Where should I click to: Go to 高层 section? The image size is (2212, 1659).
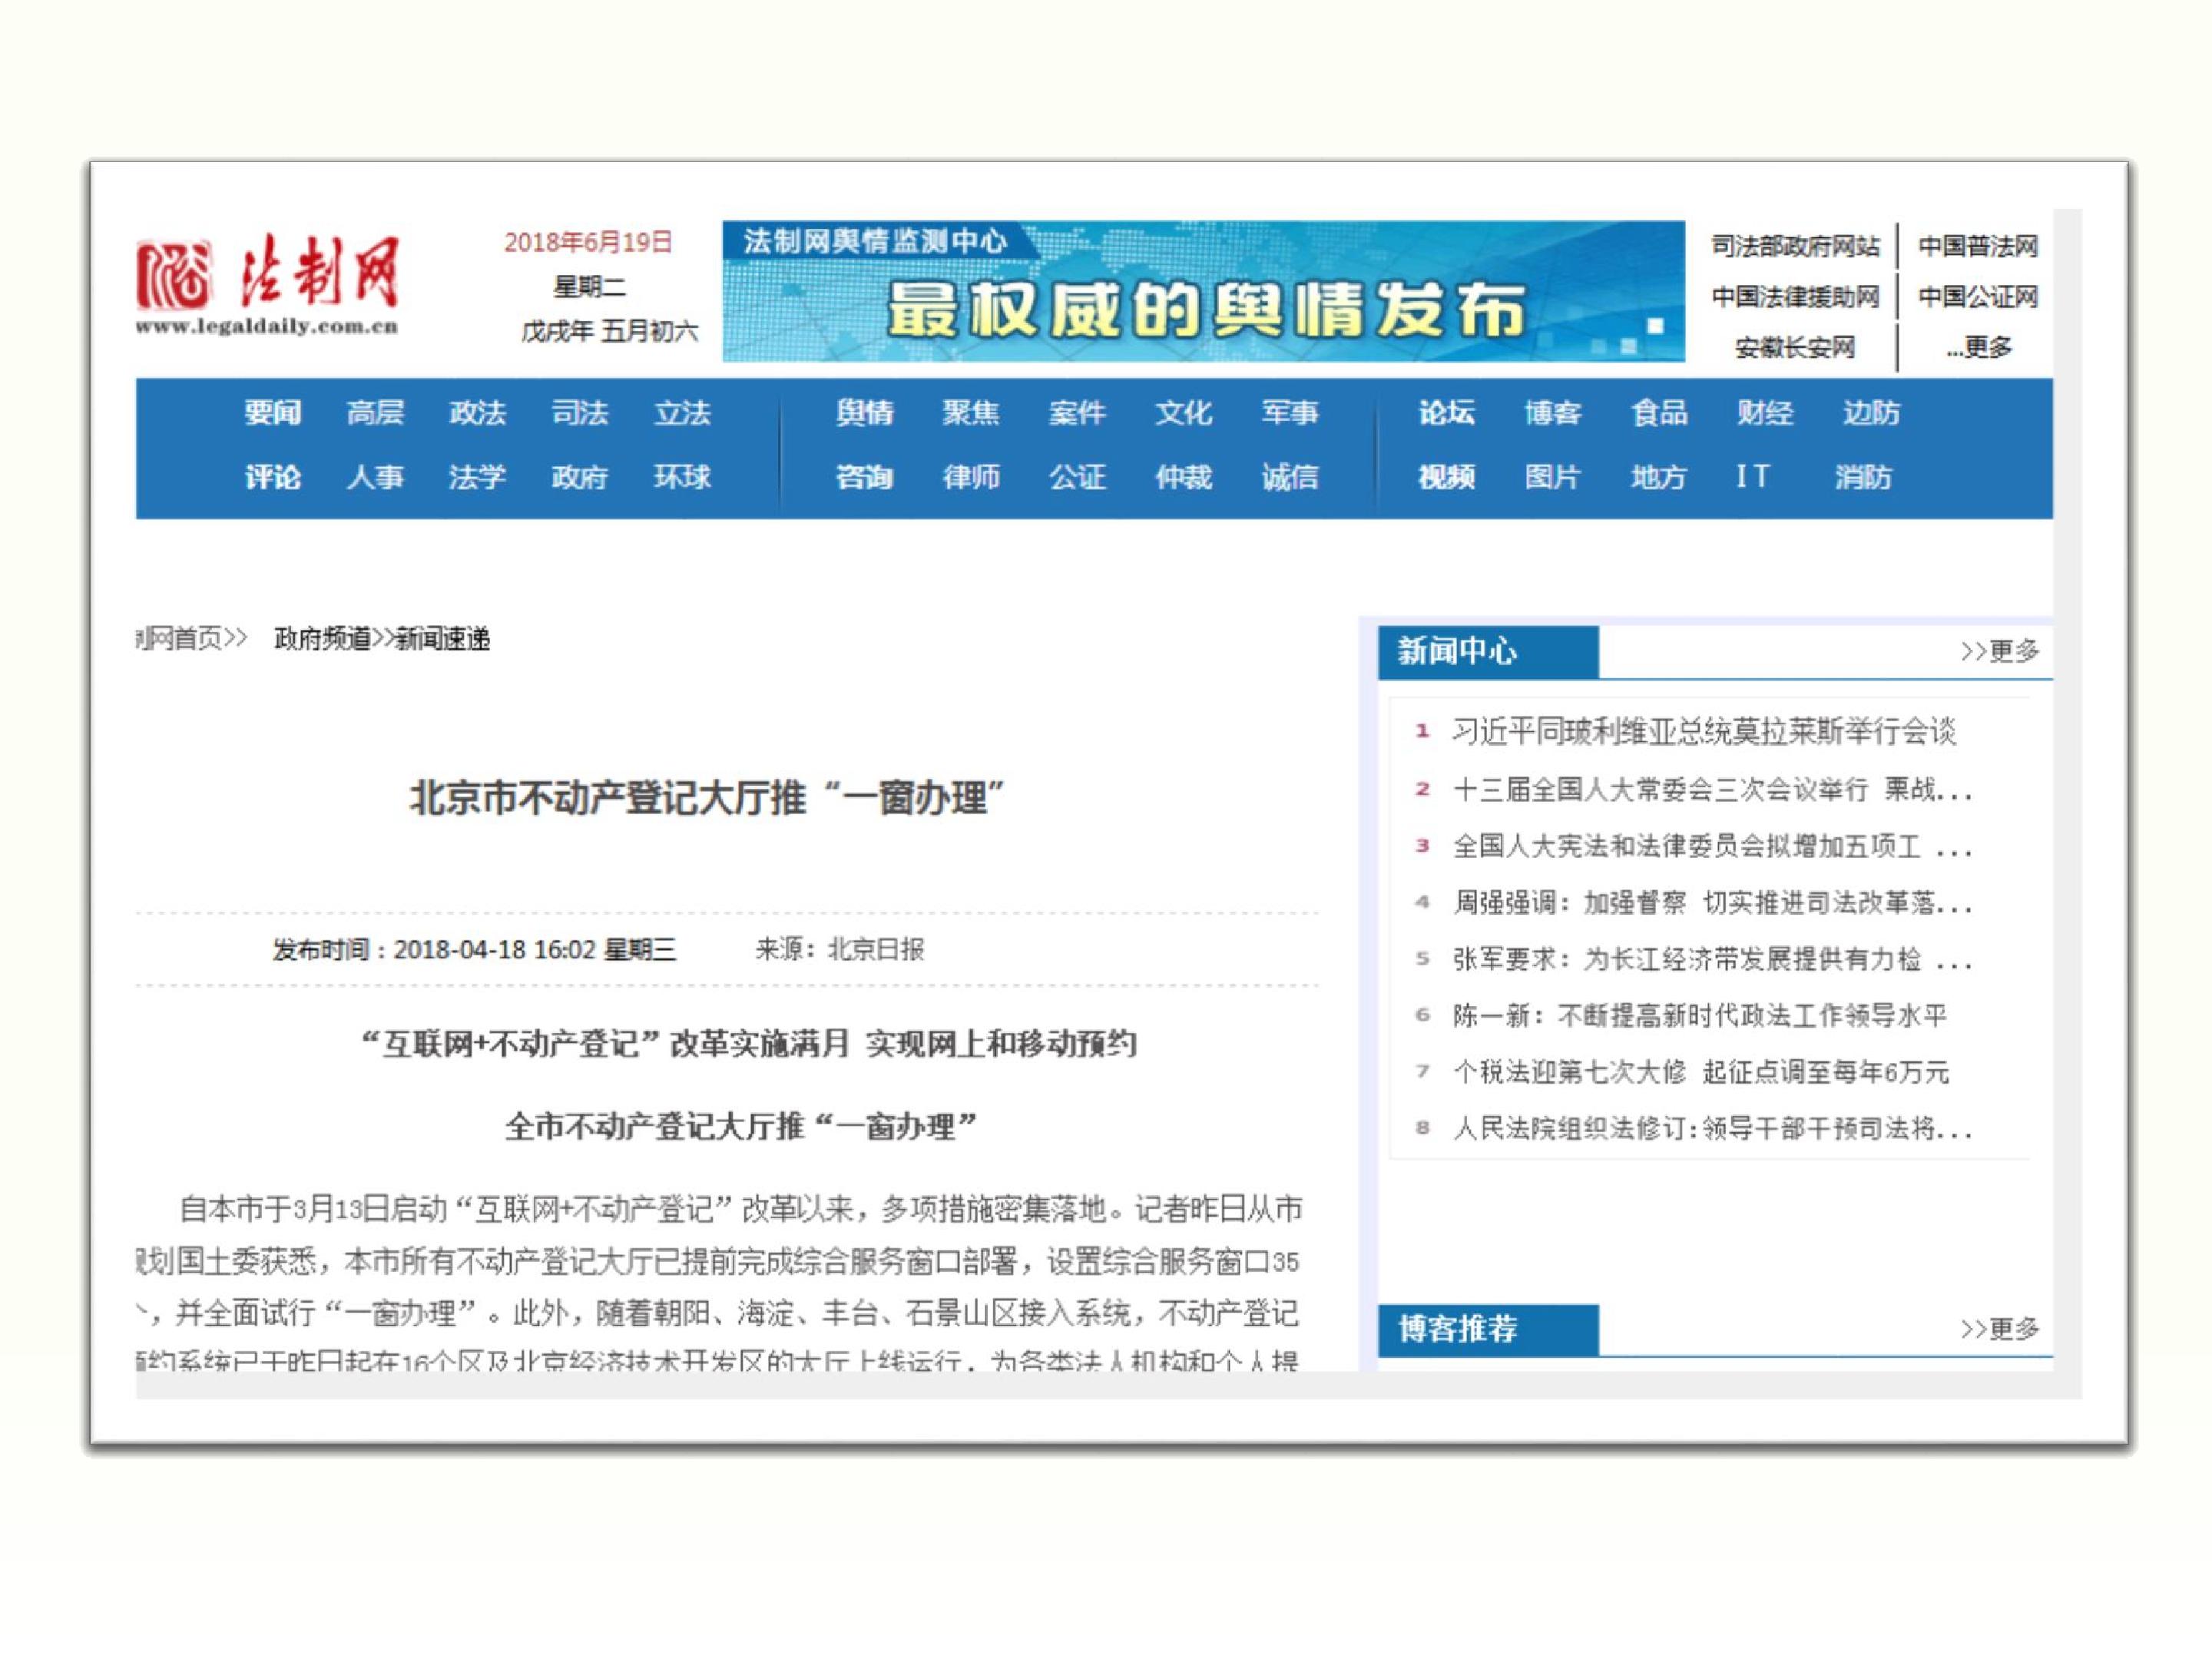375,412
